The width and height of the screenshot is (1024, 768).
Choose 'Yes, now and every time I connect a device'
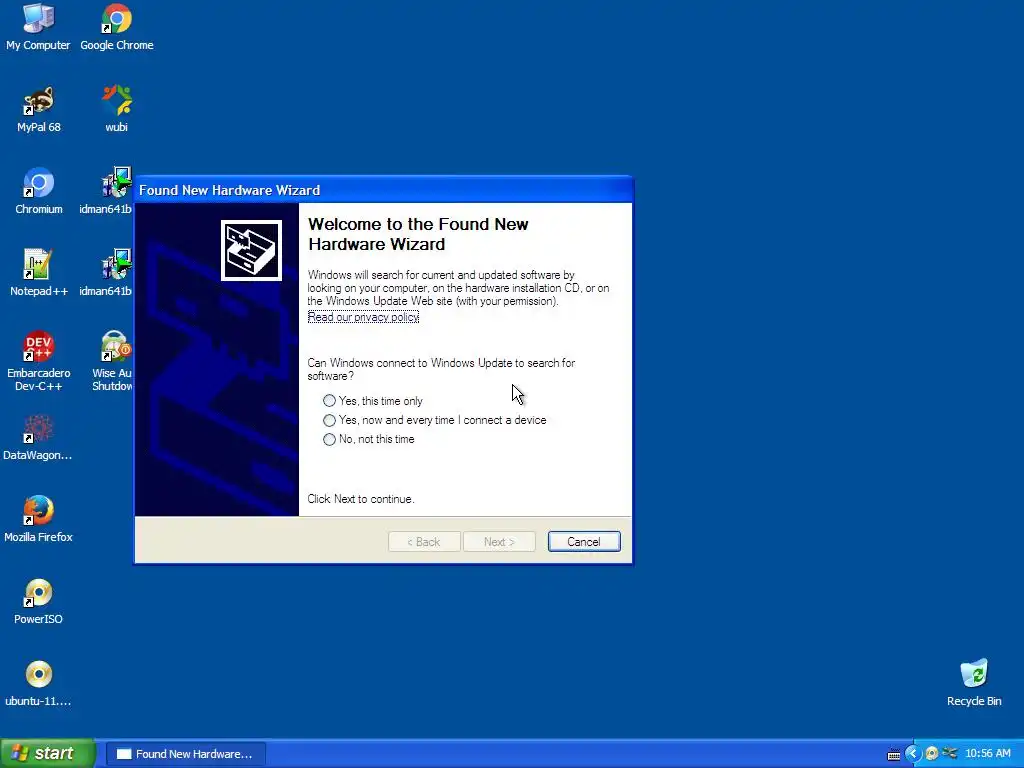(x=435, y=420)
